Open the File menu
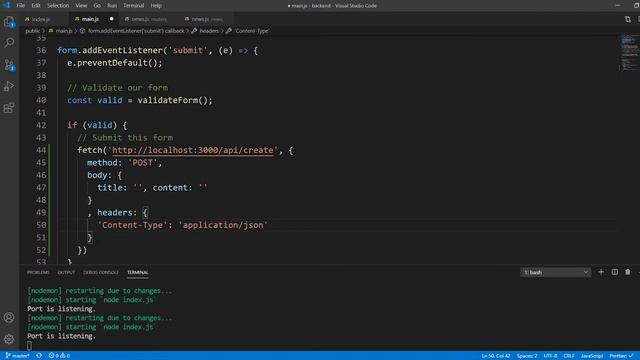The height and width of the screenshot is (360, 640). click(x=20, y=6)
